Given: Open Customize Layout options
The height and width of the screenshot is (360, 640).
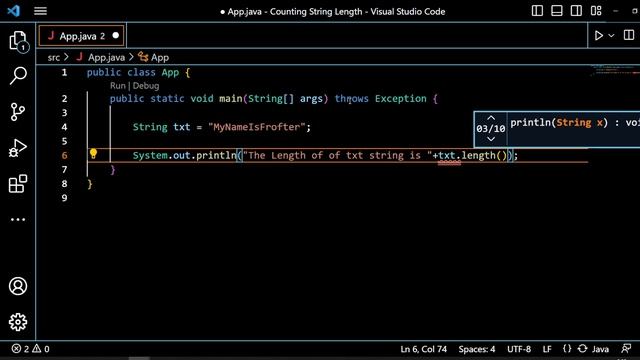Looking at the screenshot, I should point(596,11).
